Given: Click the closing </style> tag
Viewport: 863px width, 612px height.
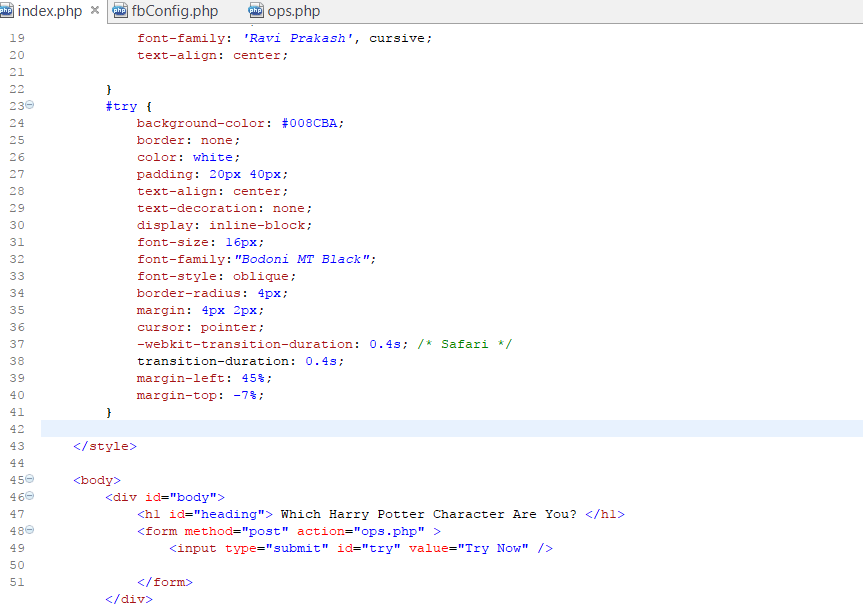Looking at the screenshot, I should (104, 446).
